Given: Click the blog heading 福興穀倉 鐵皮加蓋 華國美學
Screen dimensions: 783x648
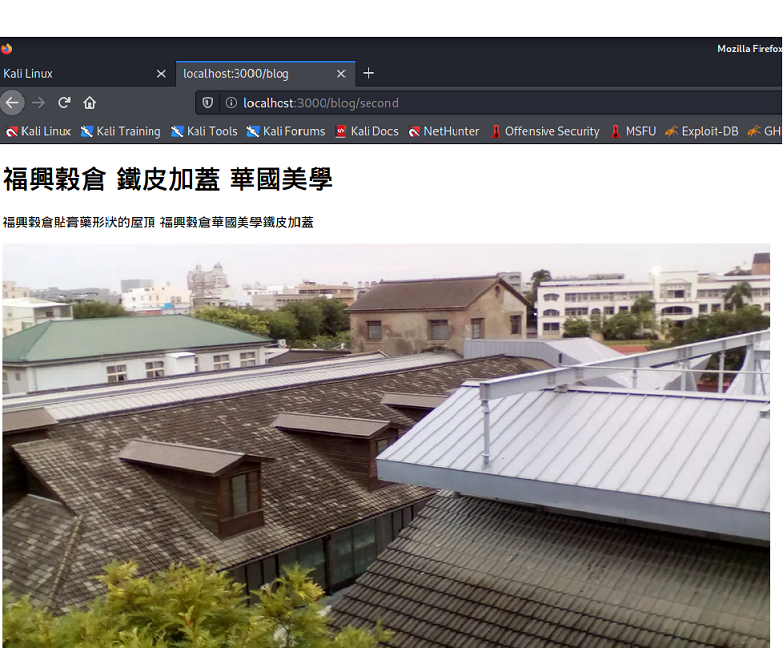Looking at the screenshot, I should click(x=168, y=179).
